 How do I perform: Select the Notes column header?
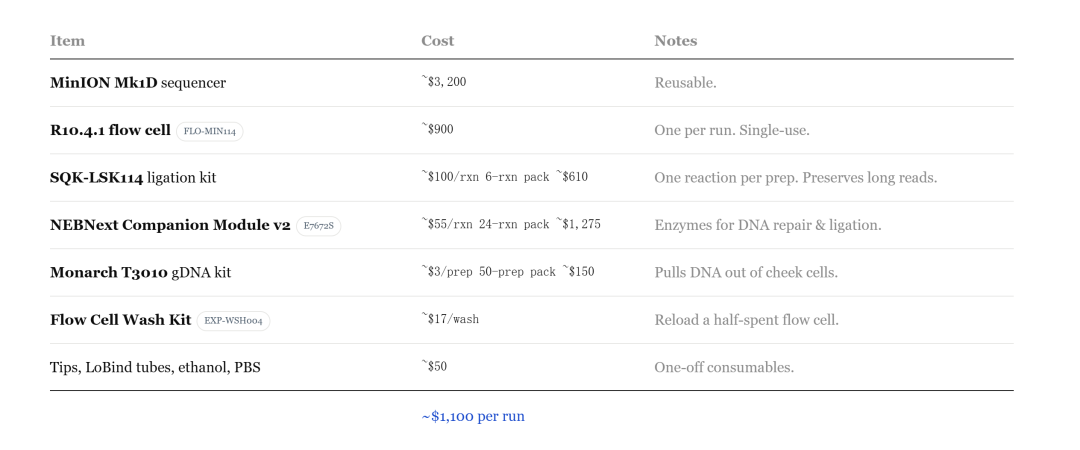(x=676, y=41)
